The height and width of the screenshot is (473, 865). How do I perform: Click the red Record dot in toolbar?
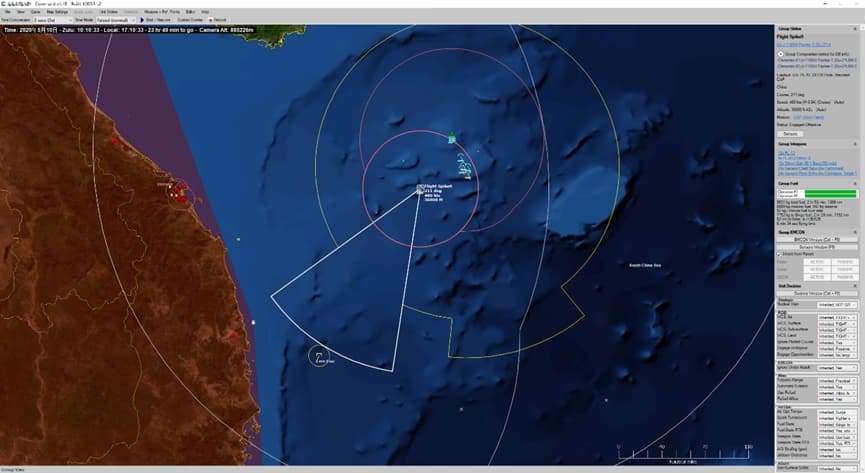(x=210, y=20)
